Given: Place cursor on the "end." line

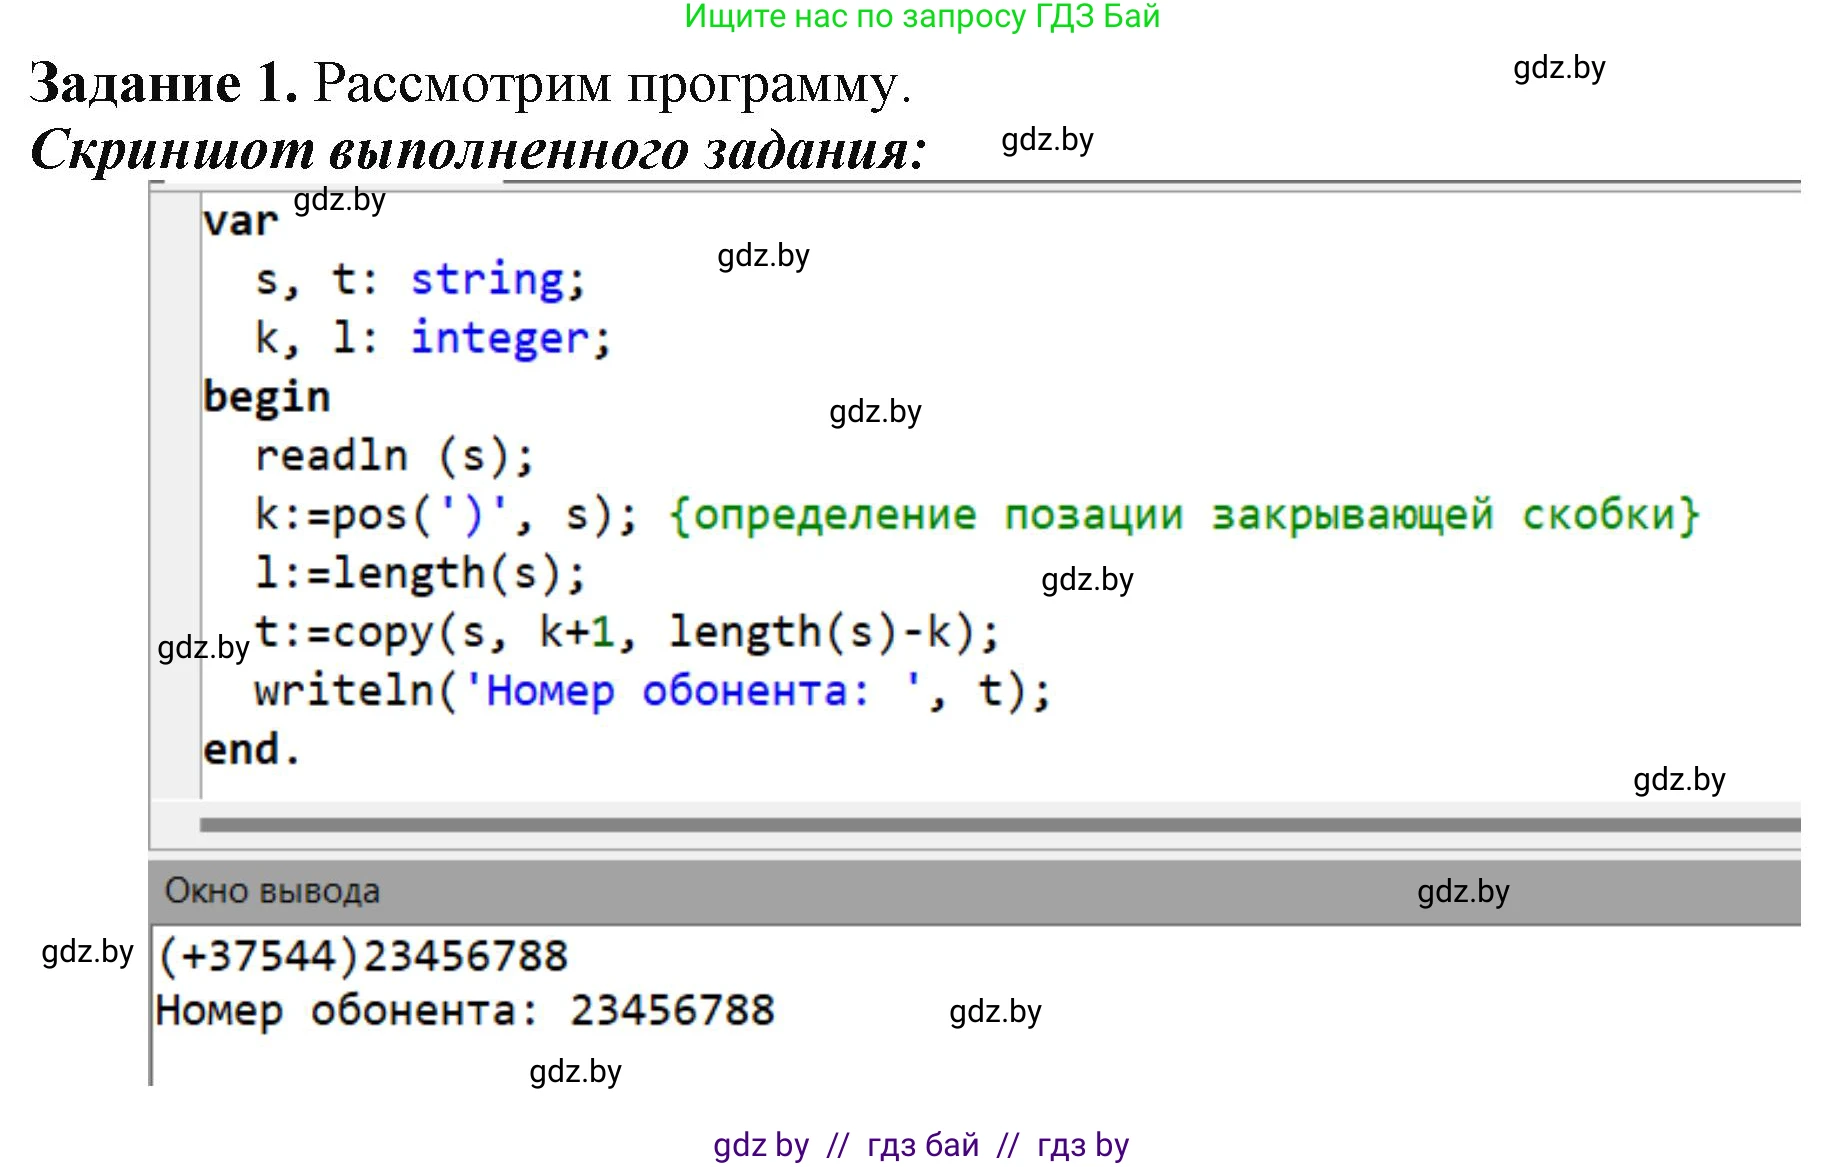Looking at the screenshot, I should click(250, 750).
